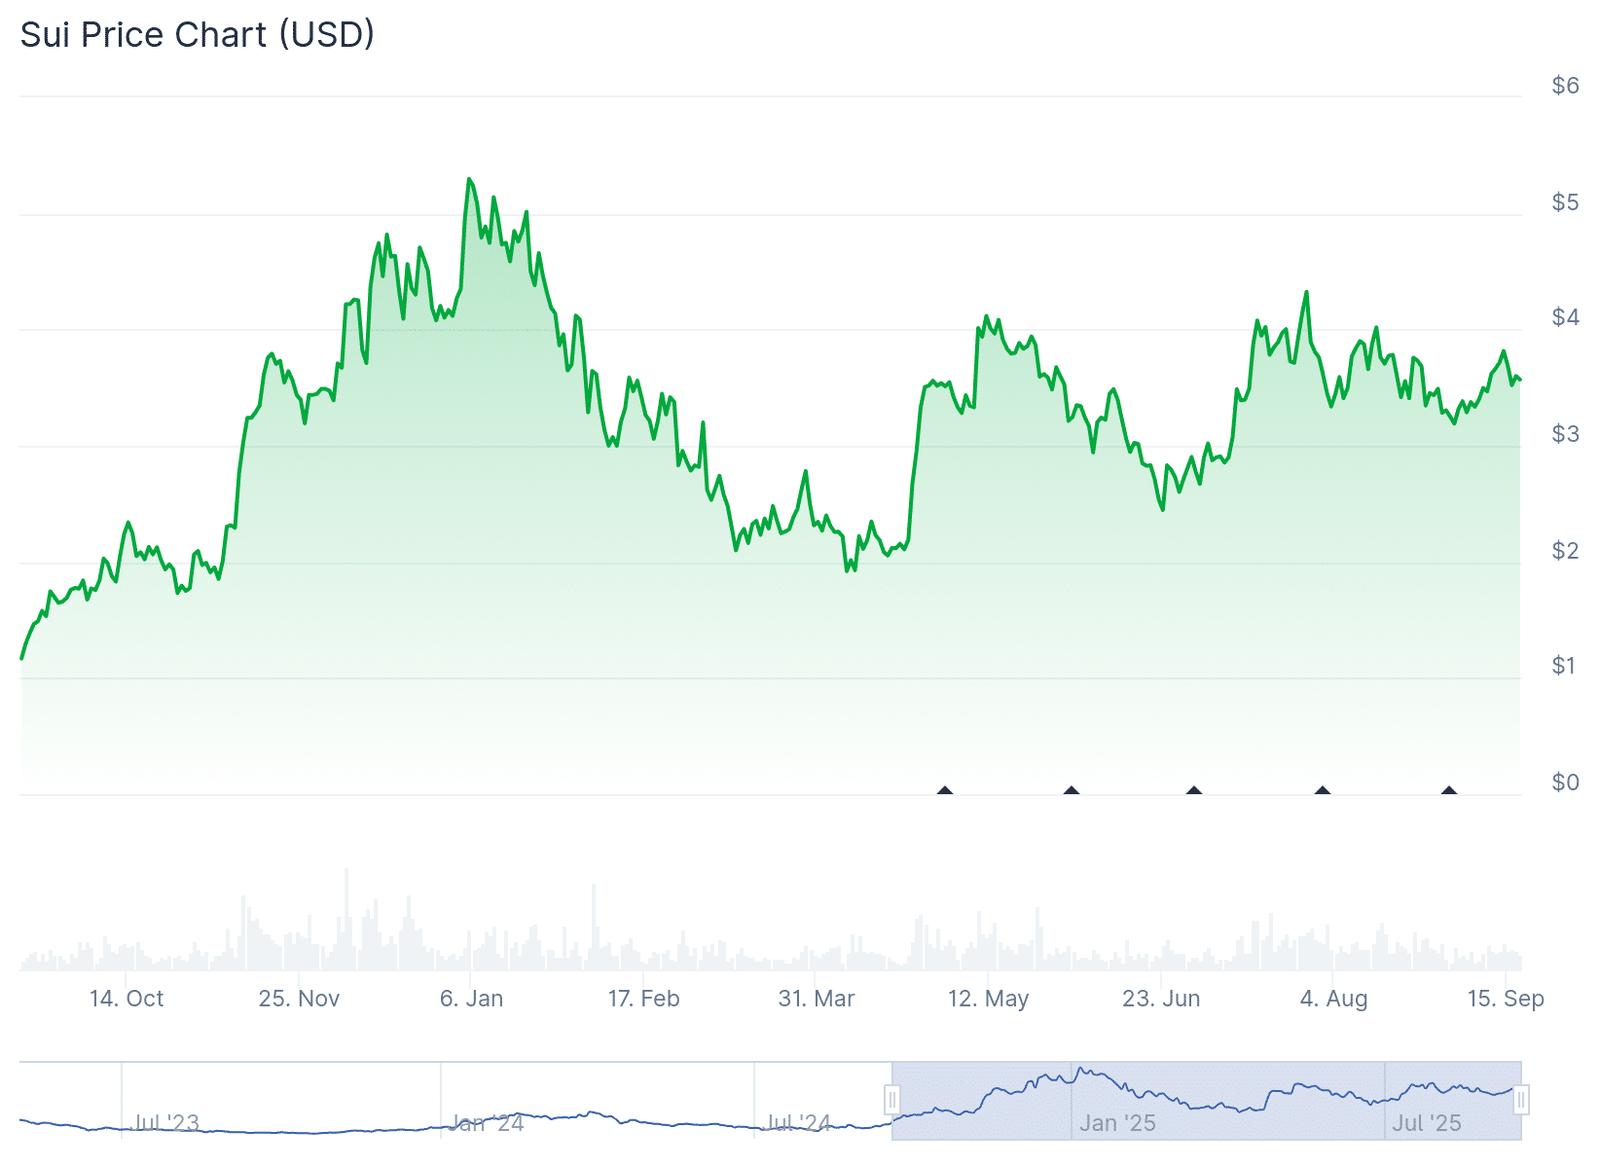Click the Jul '23 label in the navigator

(x=166, y=1123)
